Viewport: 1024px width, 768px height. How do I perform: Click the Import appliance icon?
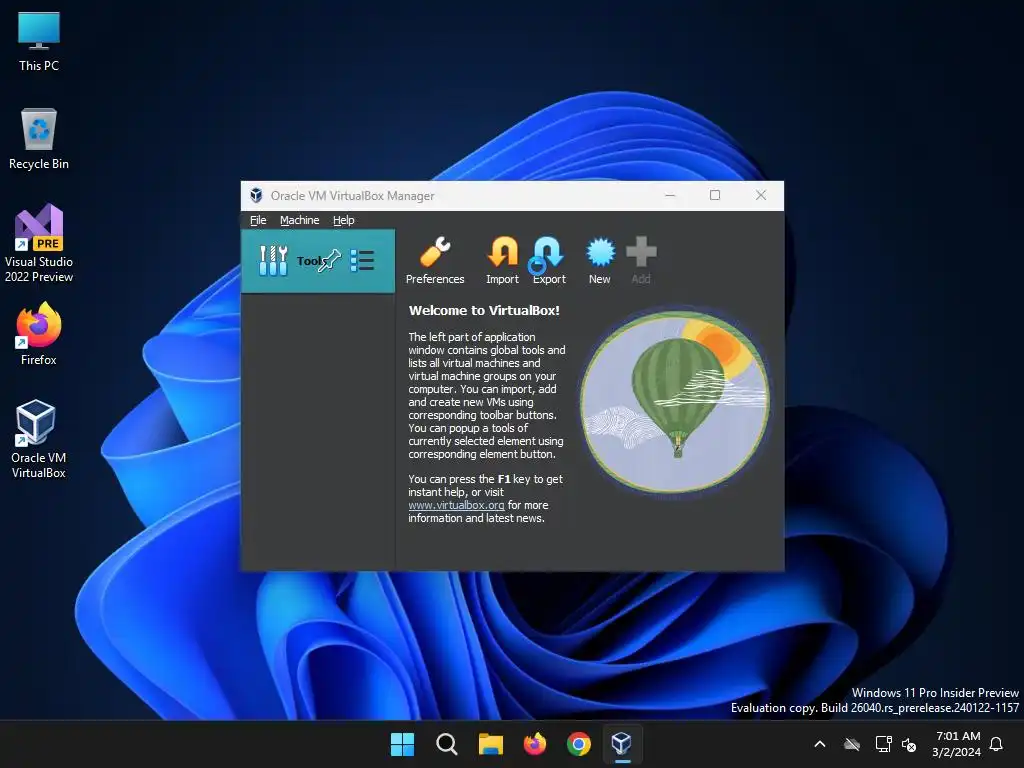[x=502, y=261]
